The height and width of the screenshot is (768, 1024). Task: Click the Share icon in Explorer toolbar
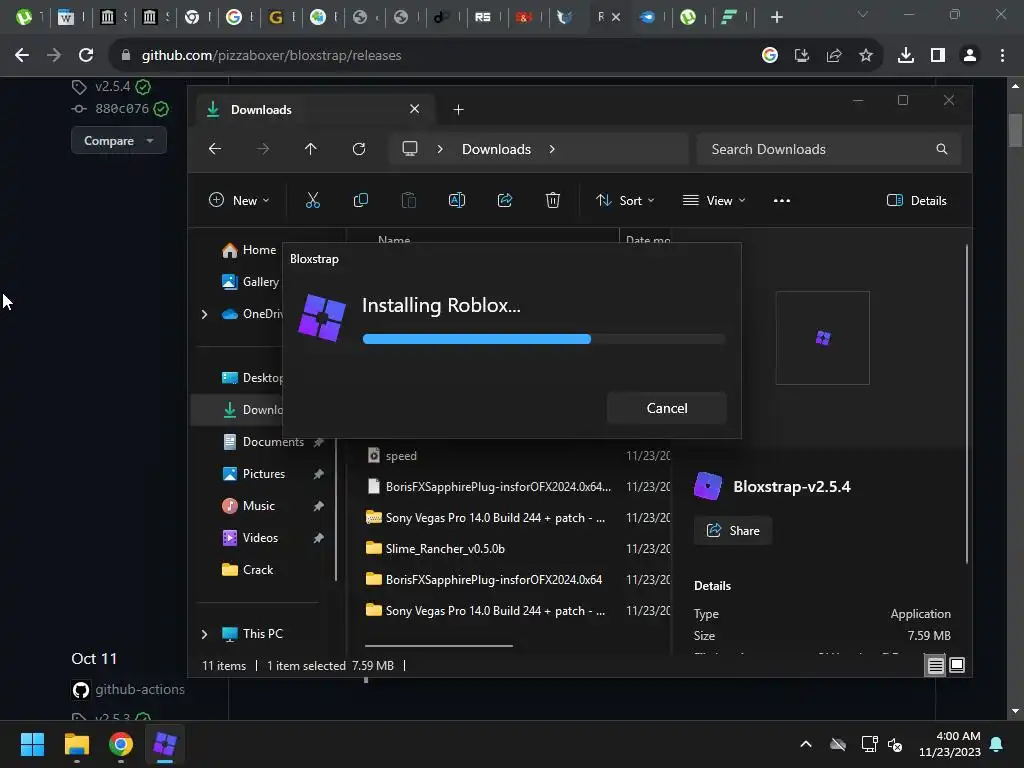coord(505,200)
